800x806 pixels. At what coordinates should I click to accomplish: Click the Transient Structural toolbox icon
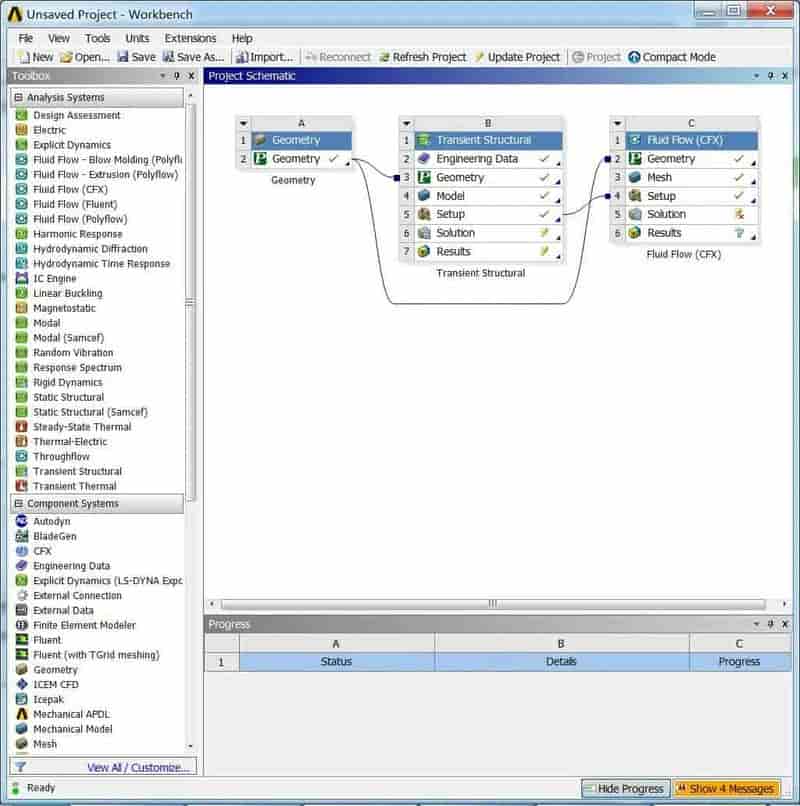(21, 471)
